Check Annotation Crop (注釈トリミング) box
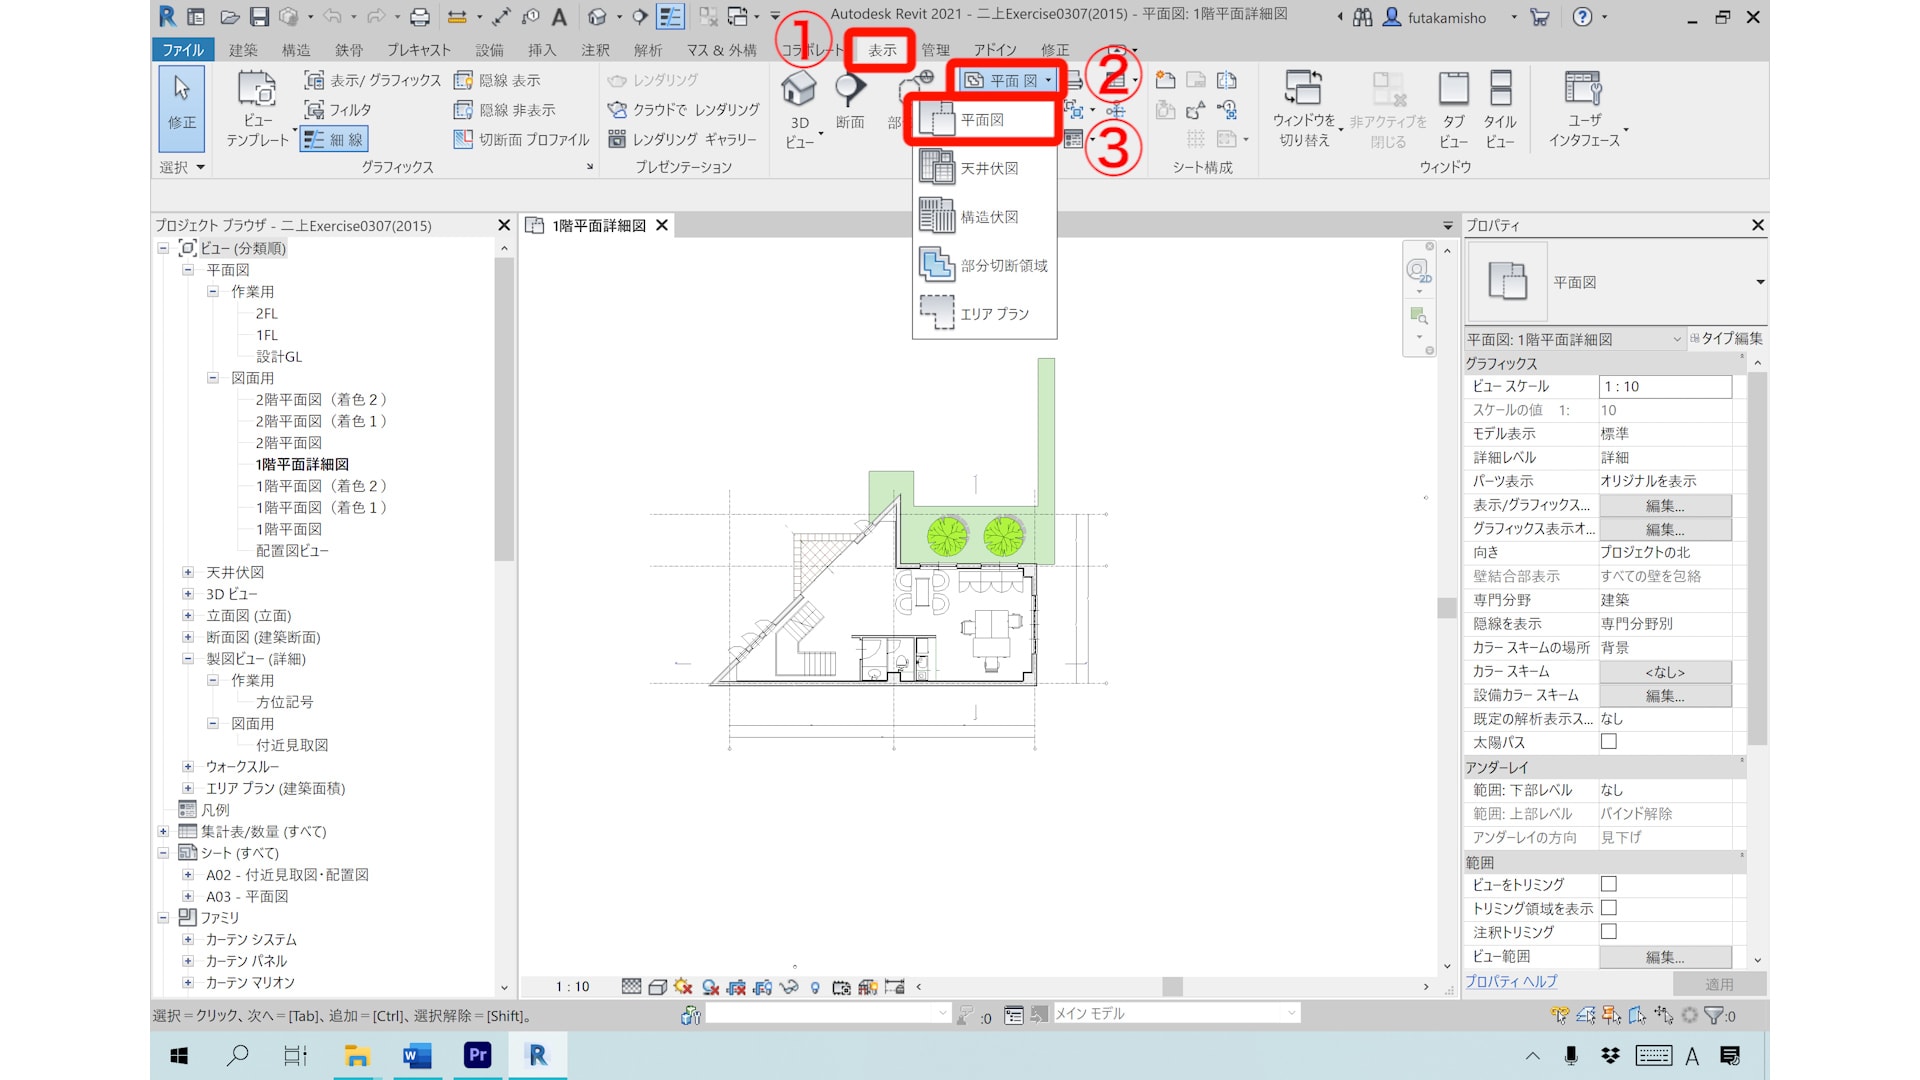Image resolution: width=1920 pixels, height=1080 pixels. 1608,931
